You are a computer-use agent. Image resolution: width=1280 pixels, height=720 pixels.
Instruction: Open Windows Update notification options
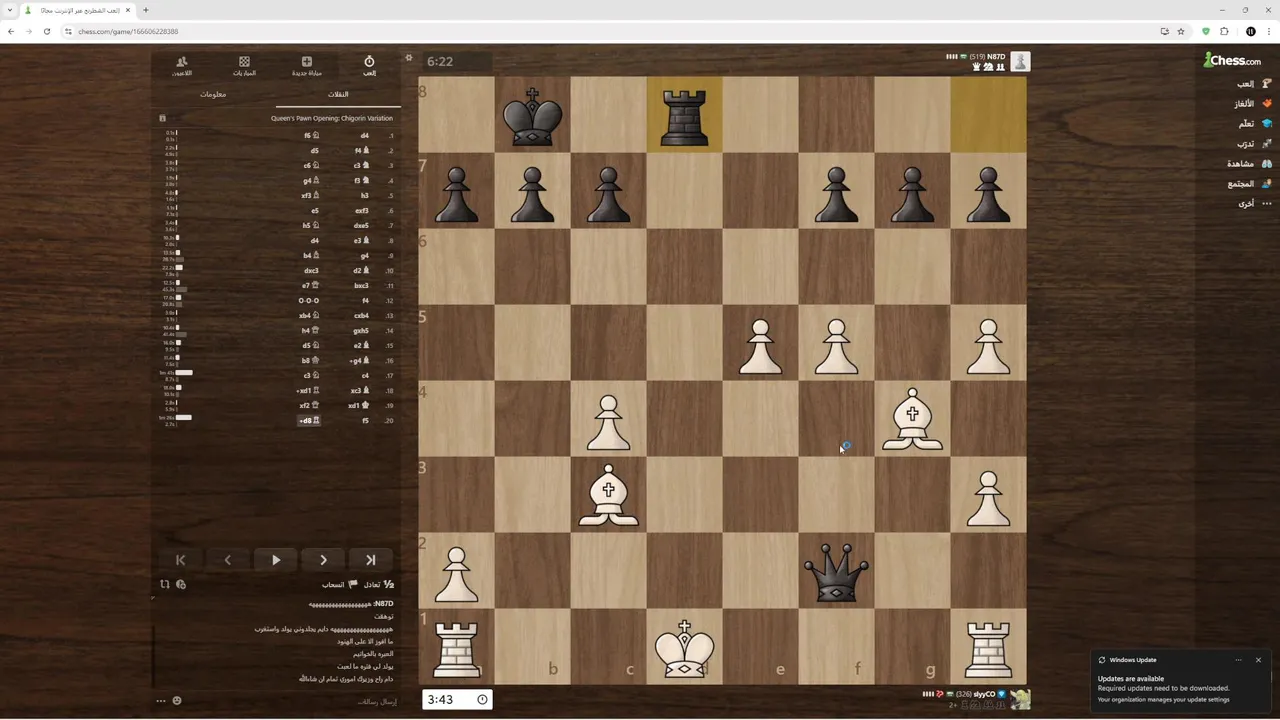1238,660
